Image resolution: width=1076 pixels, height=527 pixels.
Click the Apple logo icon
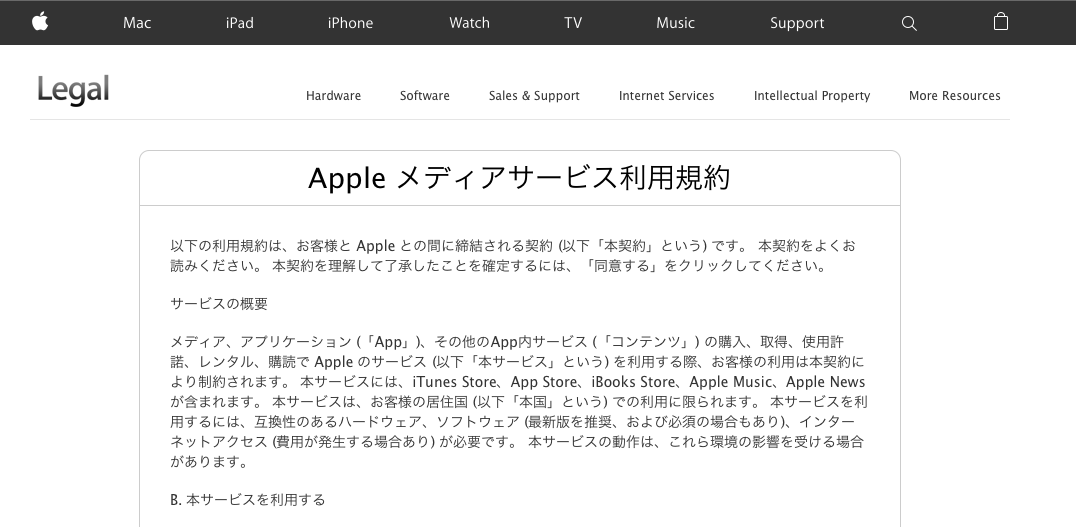(x=40, y=22)
